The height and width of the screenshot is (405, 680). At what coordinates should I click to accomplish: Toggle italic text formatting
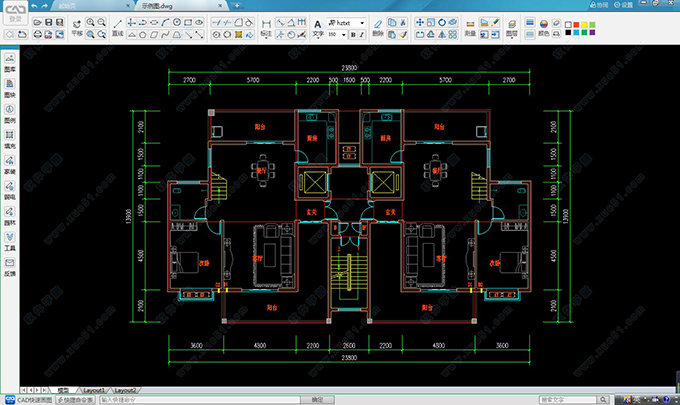(362, 34)
